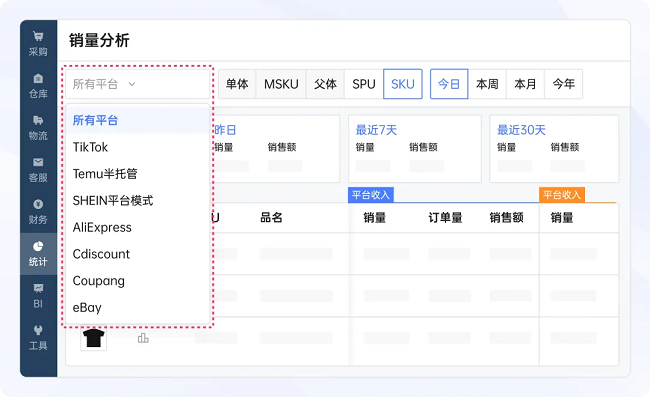Open the 物流 logistics truck icon
The width and height of the screenshot is (650, 397).
[38, 120]
